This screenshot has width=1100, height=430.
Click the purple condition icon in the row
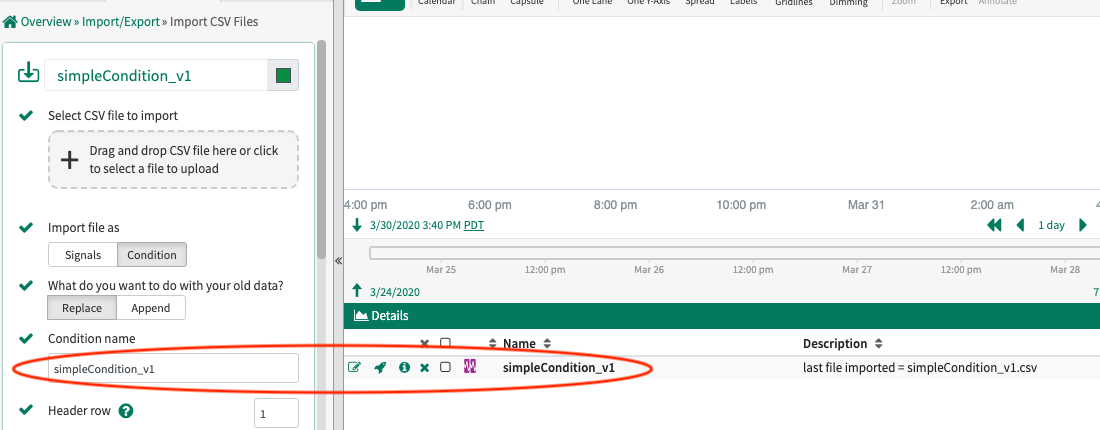tap(470, 367)
